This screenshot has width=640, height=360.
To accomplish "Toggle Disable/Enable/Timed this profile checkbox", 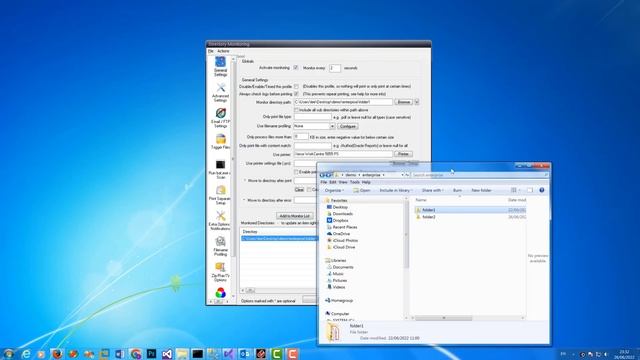I will point(296,87).
